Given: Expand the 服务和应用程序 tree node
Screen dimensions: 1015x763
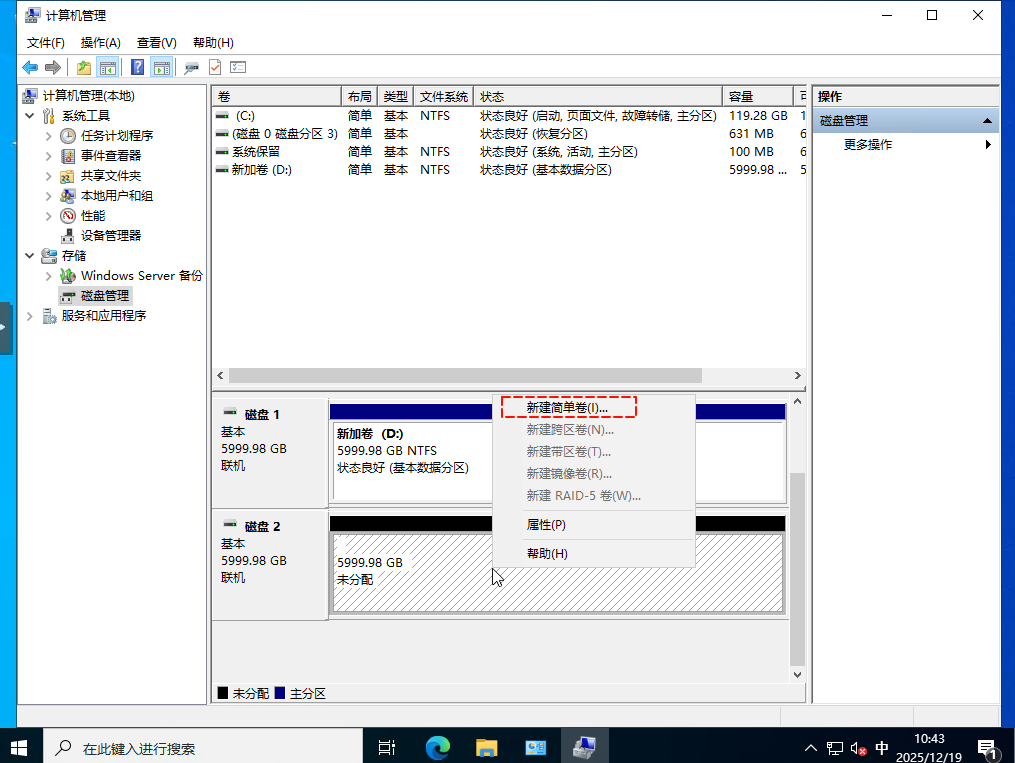Looking at the screenshot, I should 29,316.
